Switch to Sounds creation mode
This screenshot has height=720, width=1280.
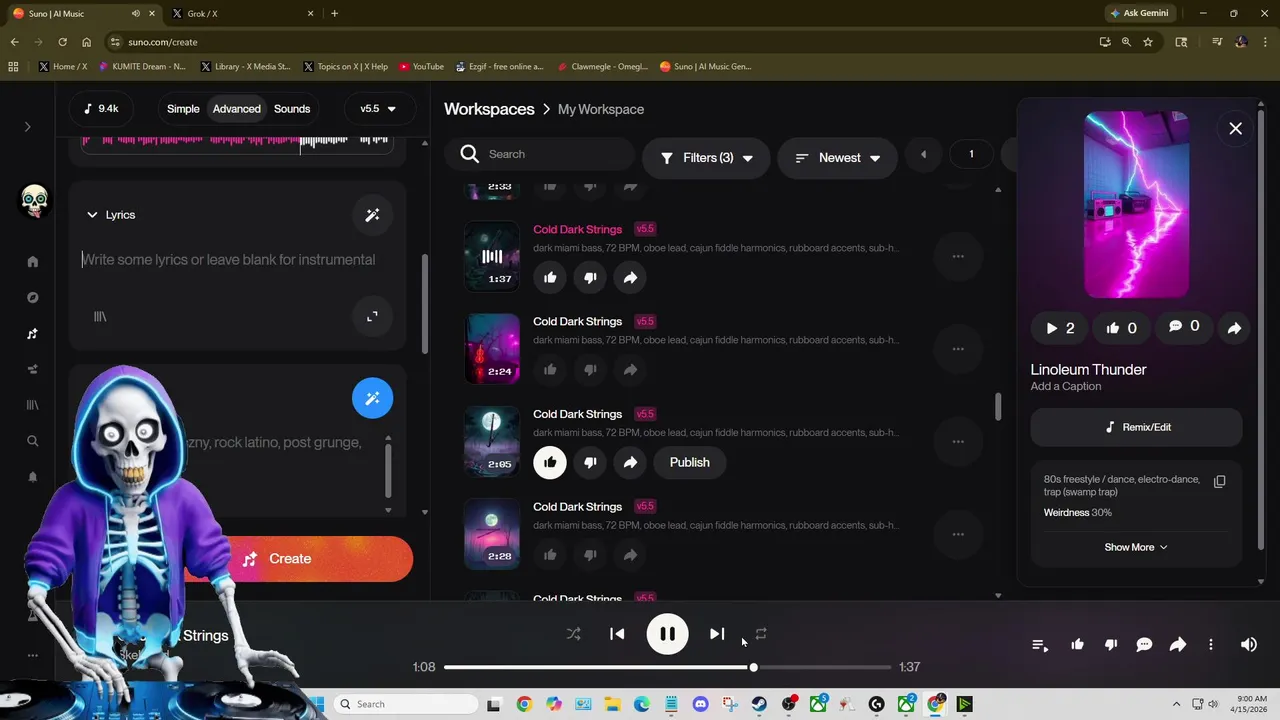tap(292, 109)
